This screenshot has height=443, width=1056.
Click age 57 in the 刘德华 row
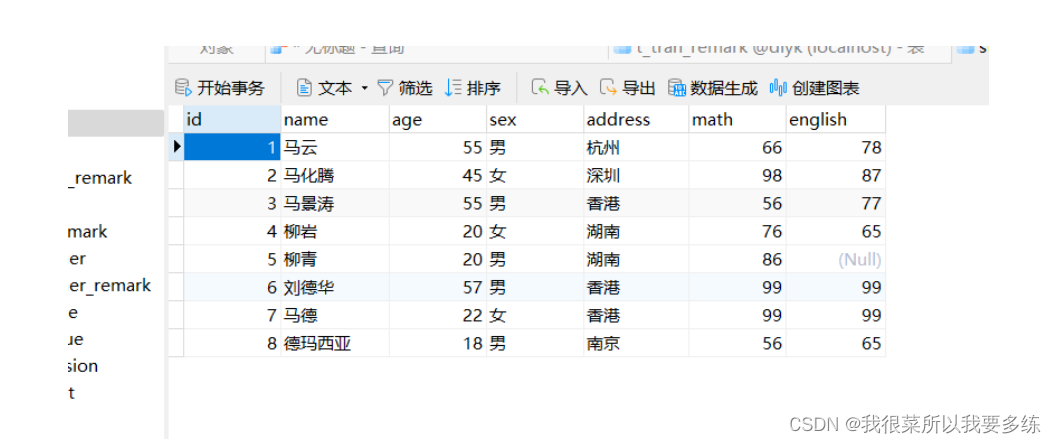tap(438, 287)
